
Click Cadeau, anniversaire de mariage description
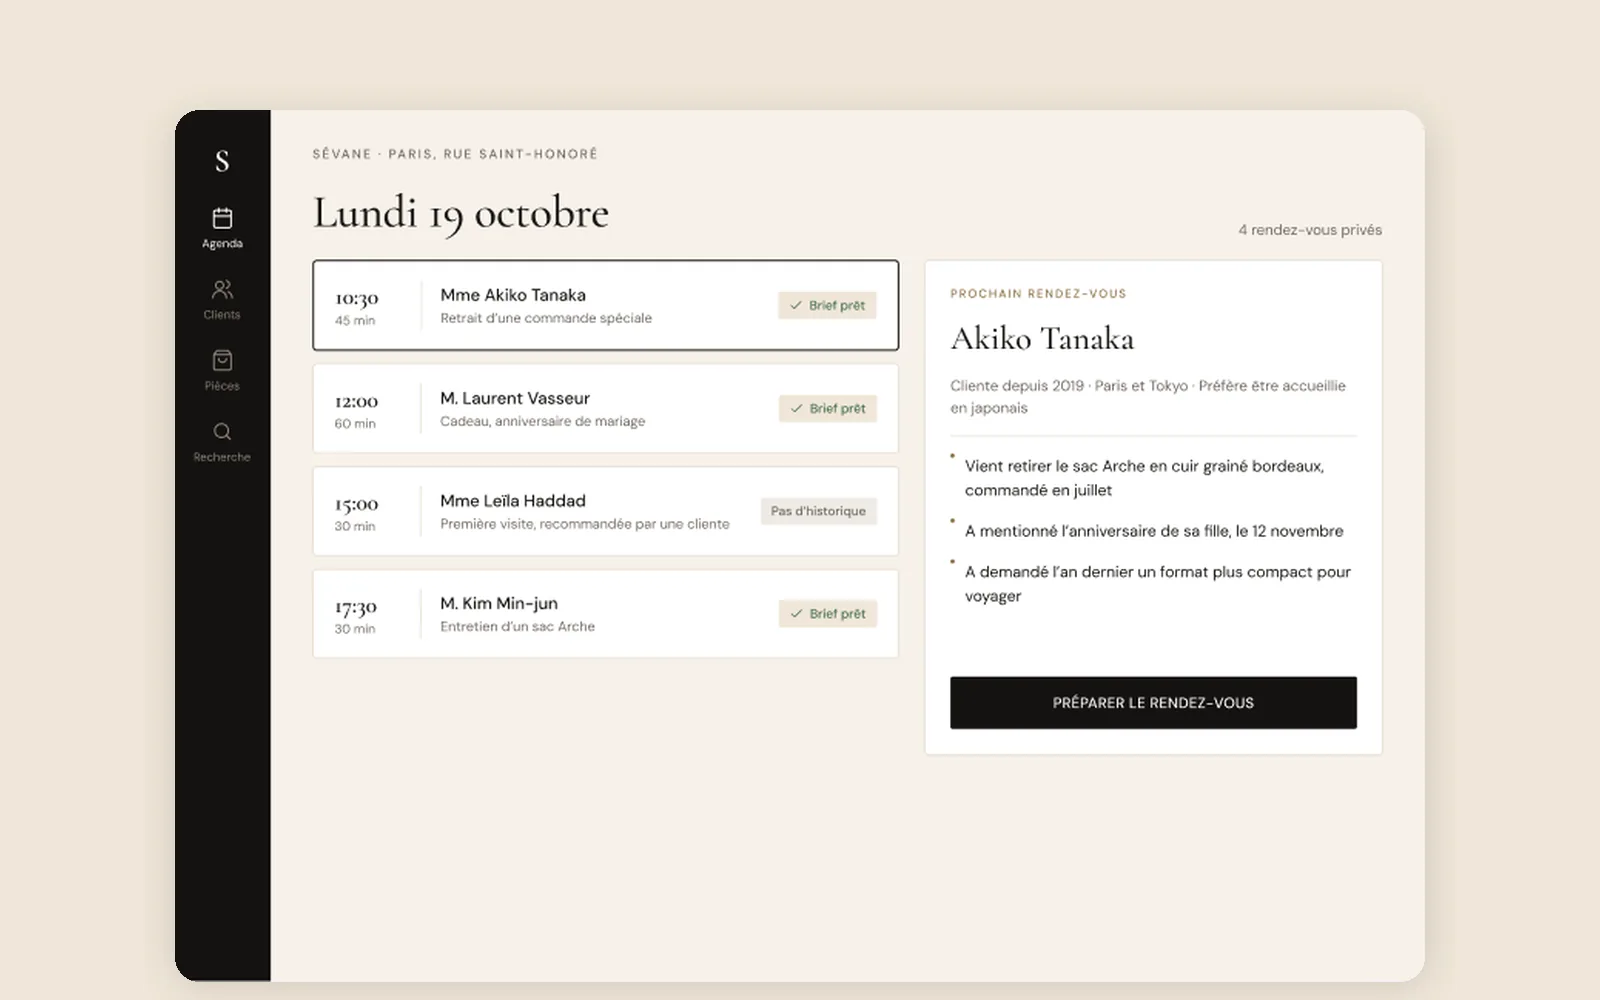(x=543, y=421)
